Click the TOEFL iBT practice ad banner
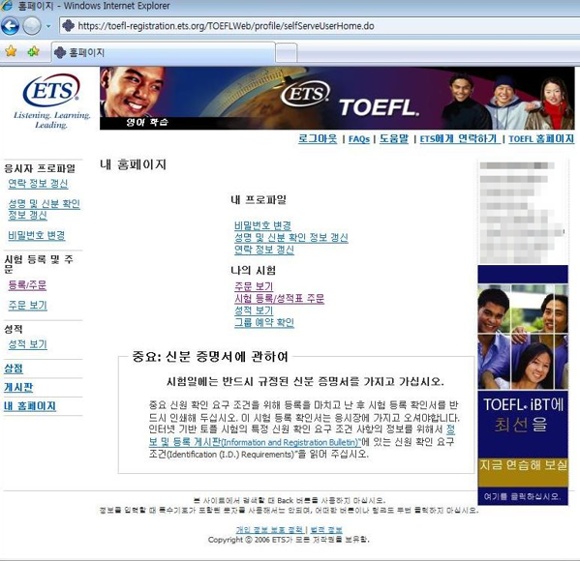 click(x=523, y=385)
